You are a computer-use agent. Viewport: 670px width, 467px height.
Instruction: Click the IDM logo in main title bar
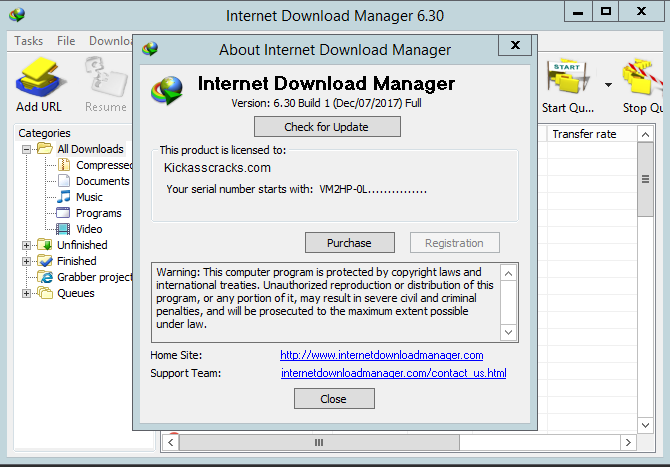(17, 15)
